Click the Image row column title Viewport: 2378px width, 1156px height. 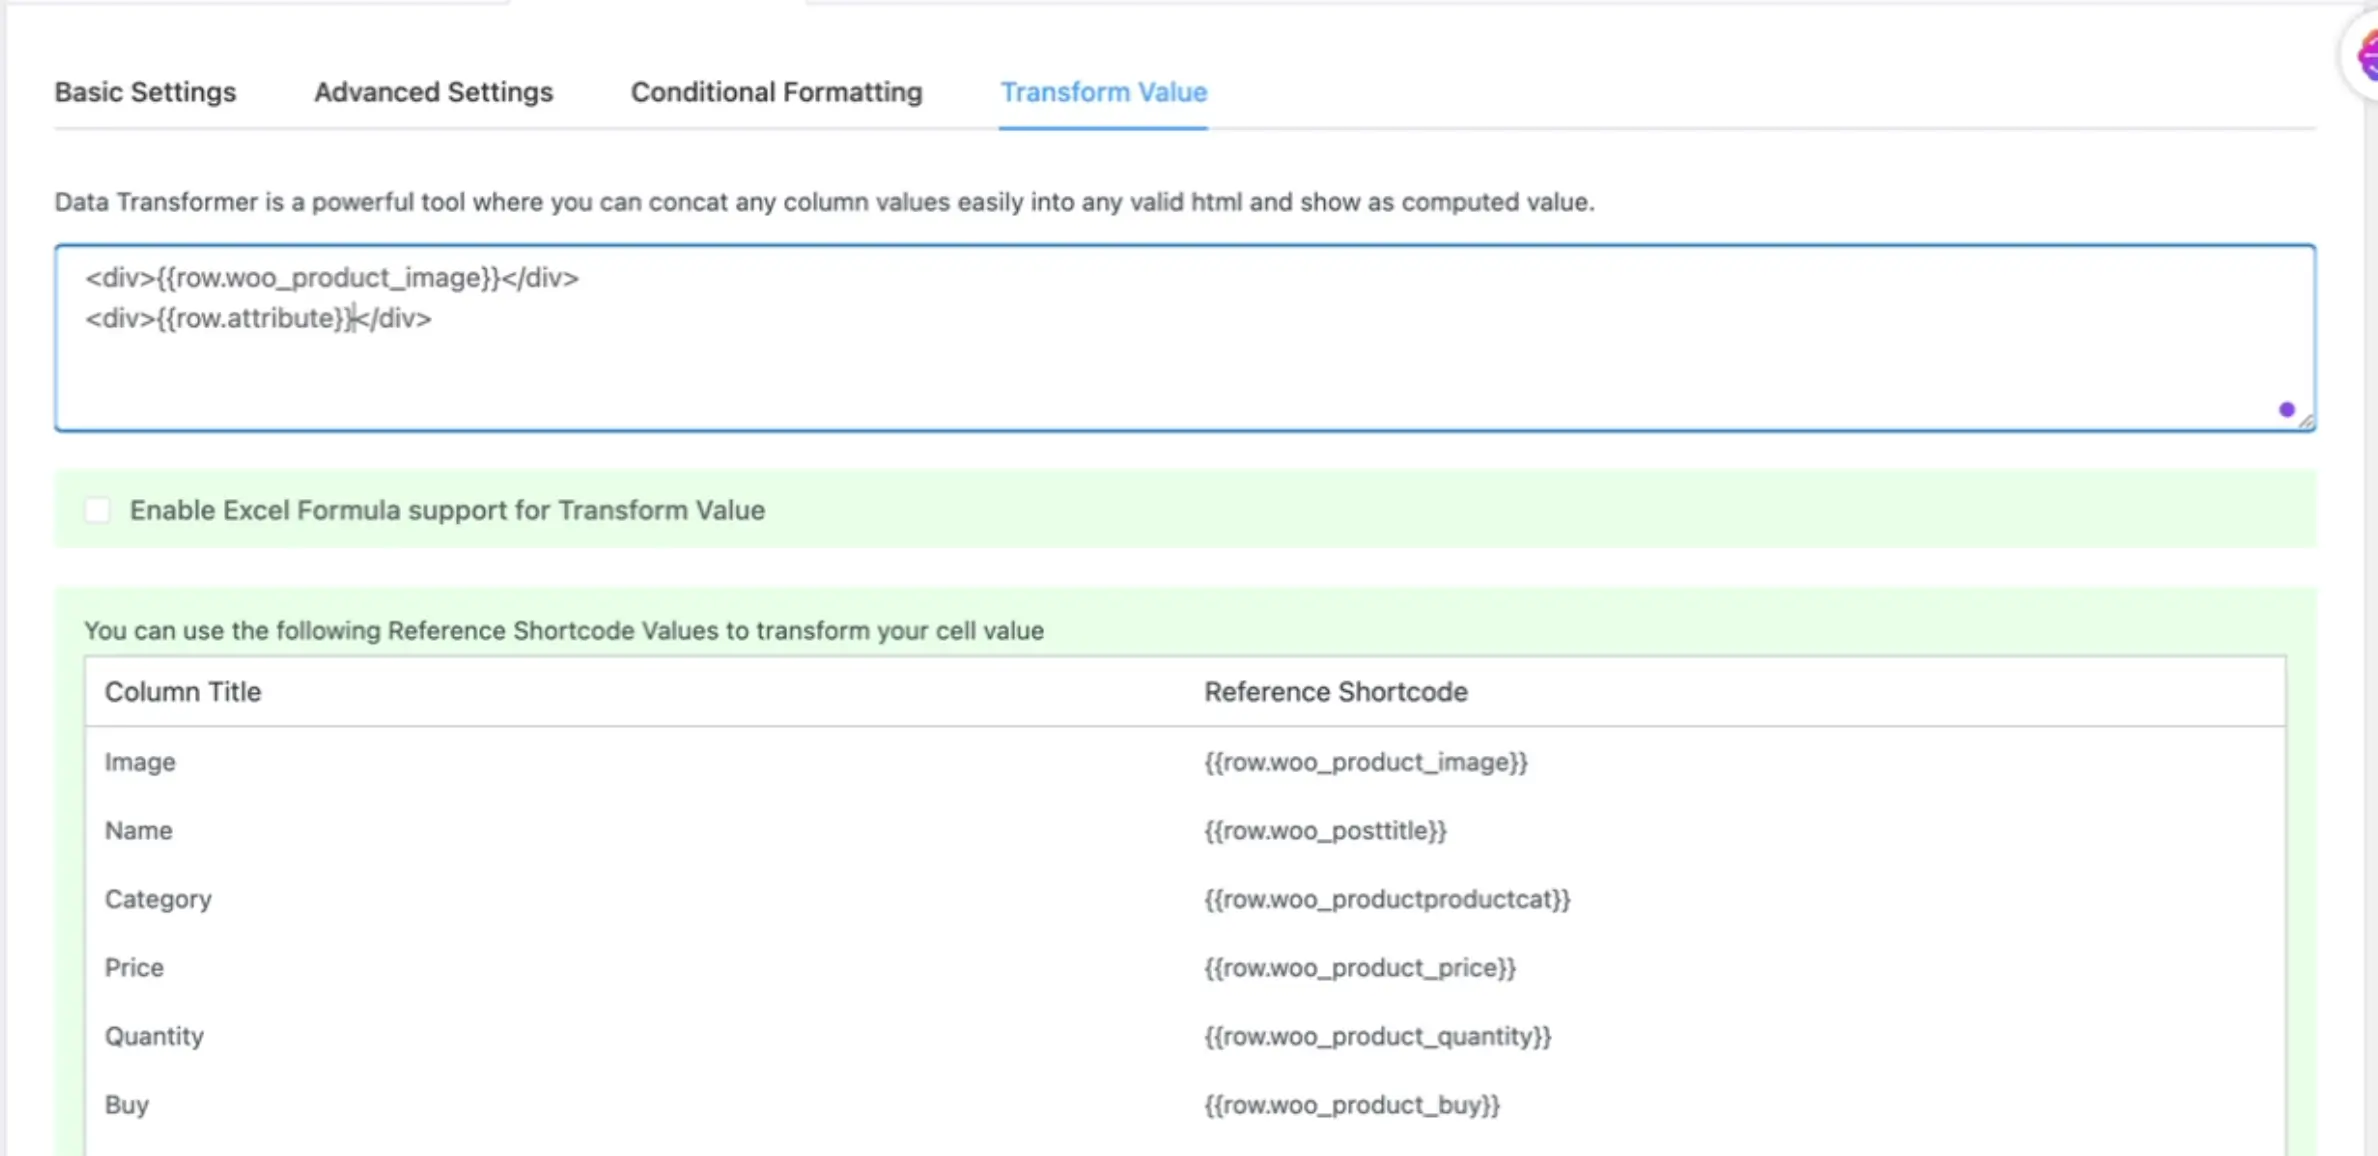(x=140, y=762)
